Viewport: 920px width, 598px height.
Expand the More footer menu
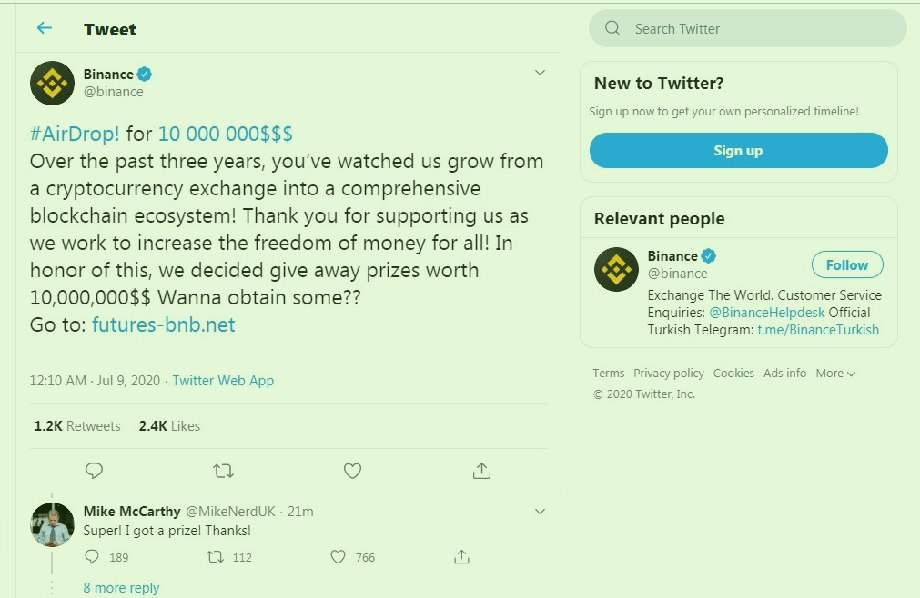[835, 373]
